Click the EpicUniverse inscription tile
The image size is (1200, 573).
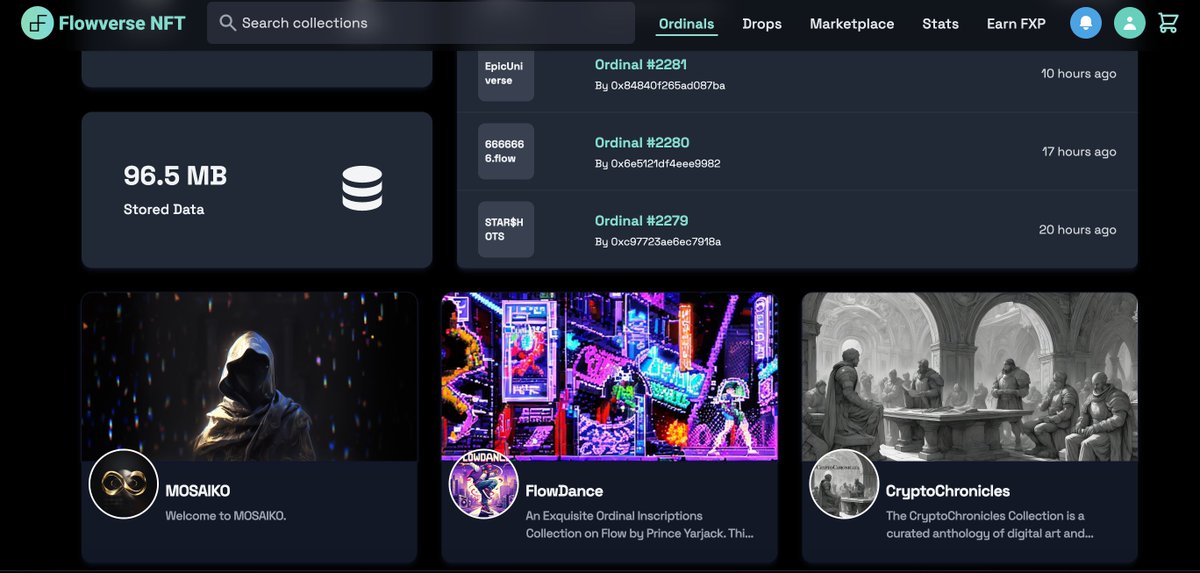click(x=506, y=73)
